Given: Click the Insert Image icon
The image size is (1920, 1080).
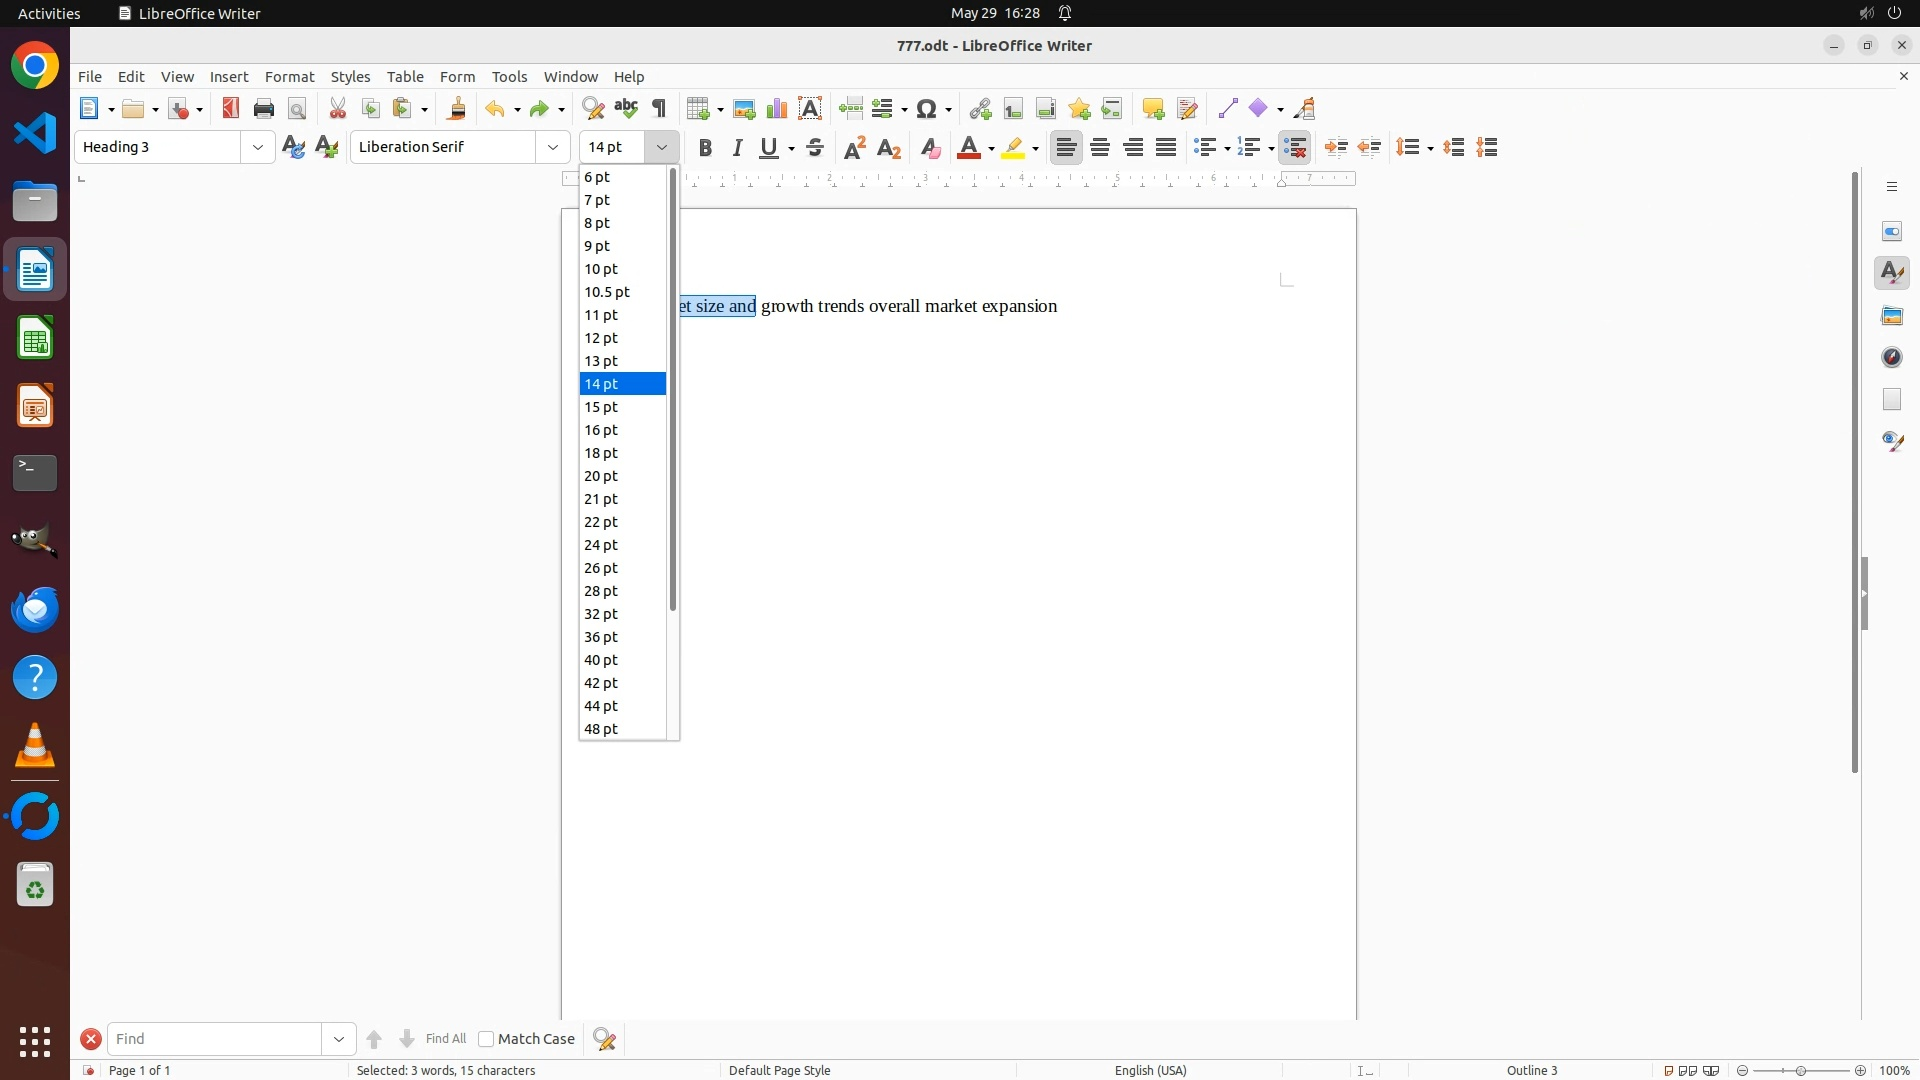Looking at the screenshot, I should click(744, 109).
